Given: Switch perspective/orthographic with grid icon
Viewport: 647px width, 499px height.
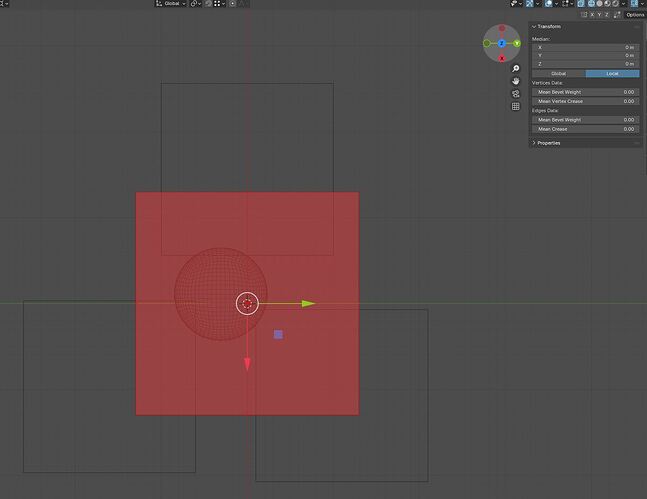Looking at the screenshot, I should pyautogui.click(x=516, y=106).
